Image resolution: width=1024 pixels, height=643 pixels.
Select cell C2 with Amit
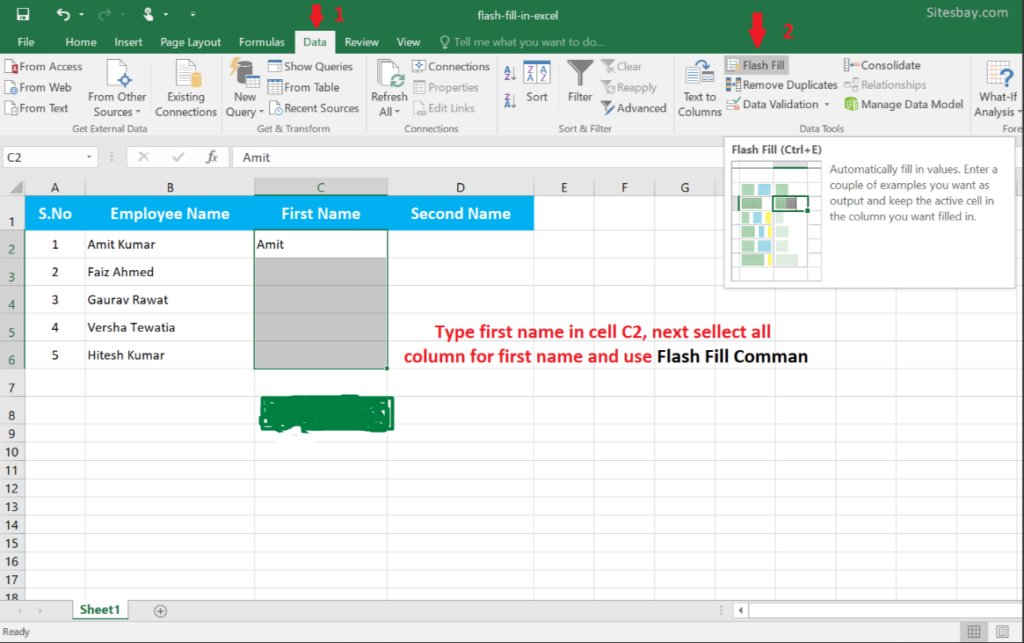pyautogui.click(x=321, y=244)
